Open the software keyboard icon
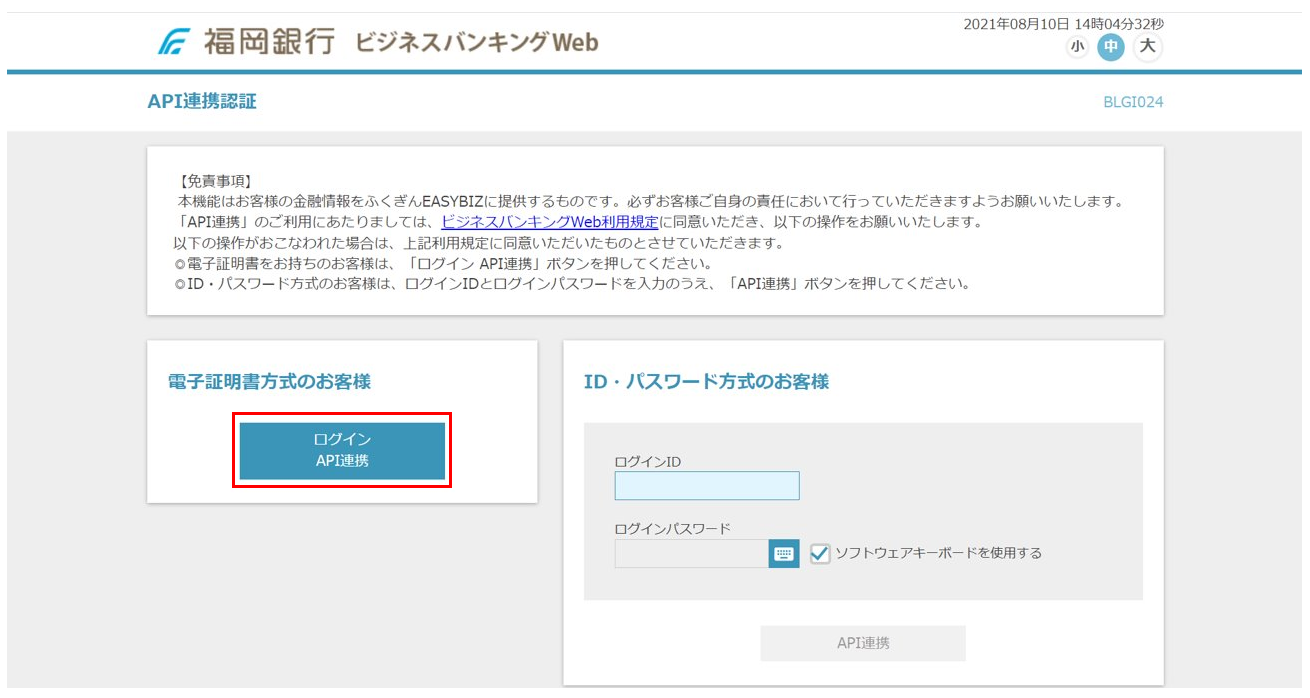This screenshot has width=1310, height=698. point(784,554)
